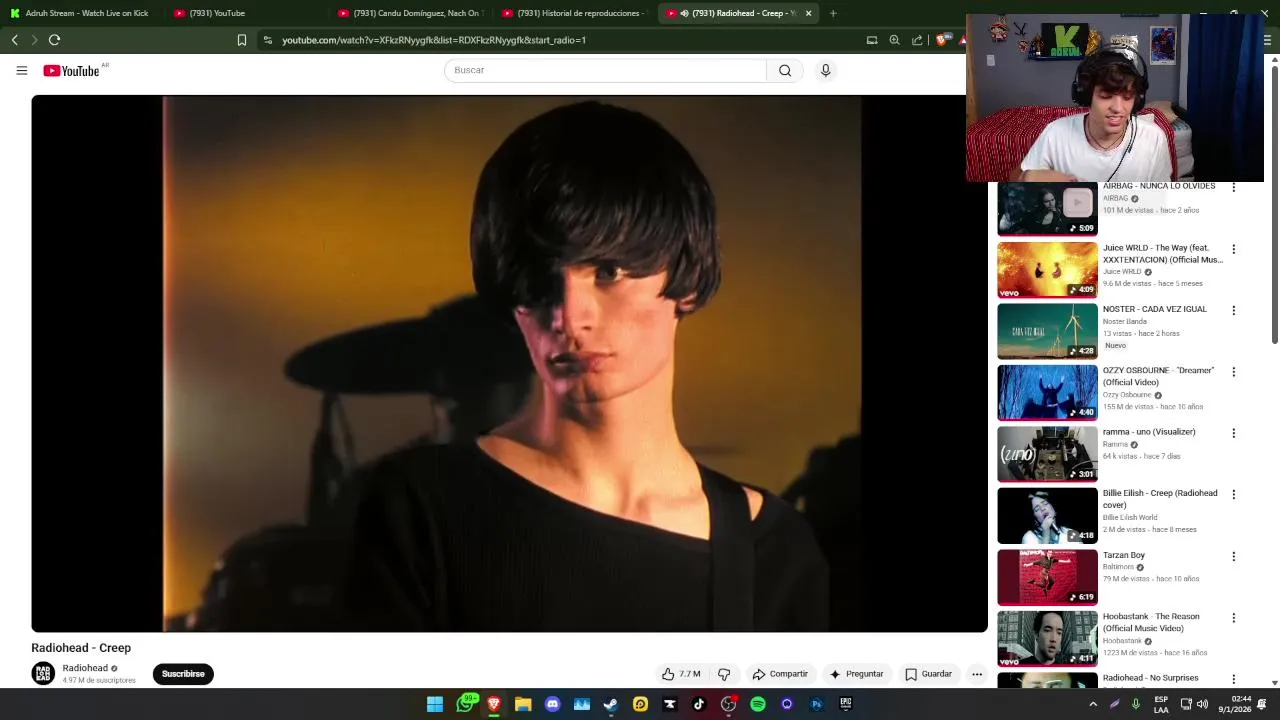Open options menu for ramma uno video
The image size is (1280, 720).
click(1233, 433)
